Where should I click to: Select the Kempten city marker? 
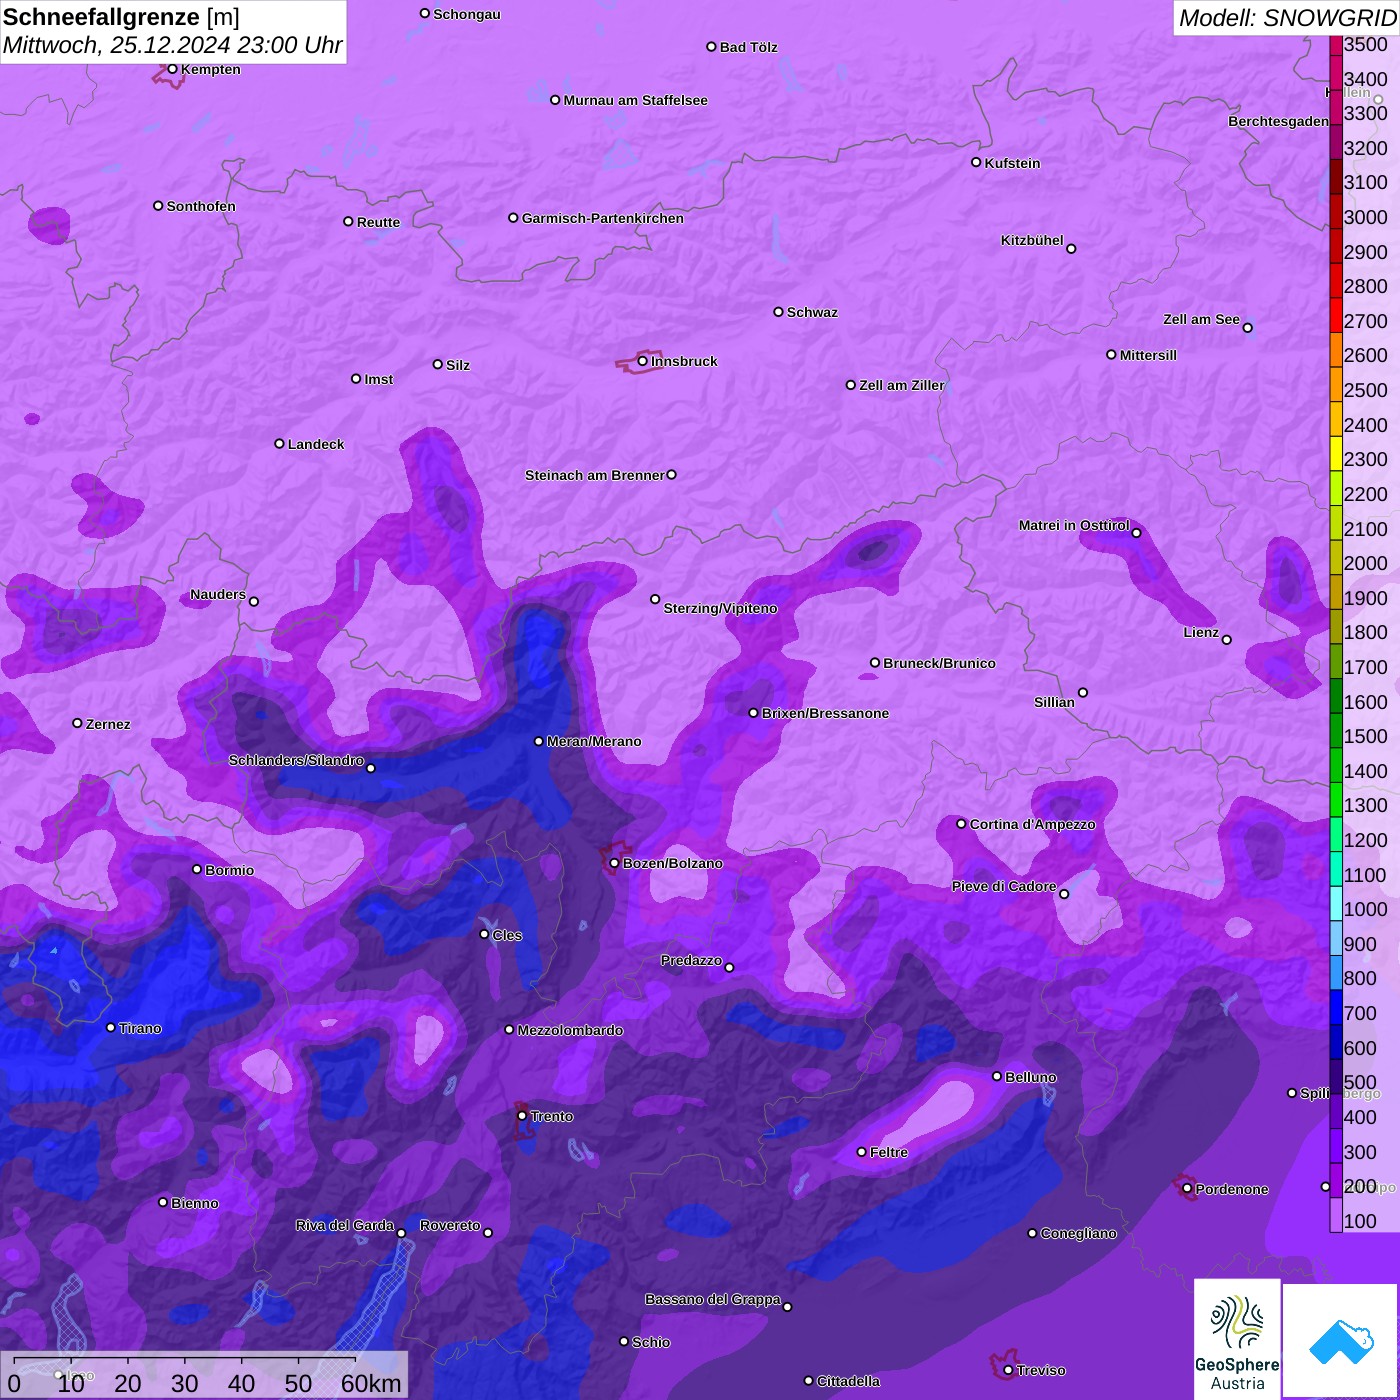click(172, 69)
